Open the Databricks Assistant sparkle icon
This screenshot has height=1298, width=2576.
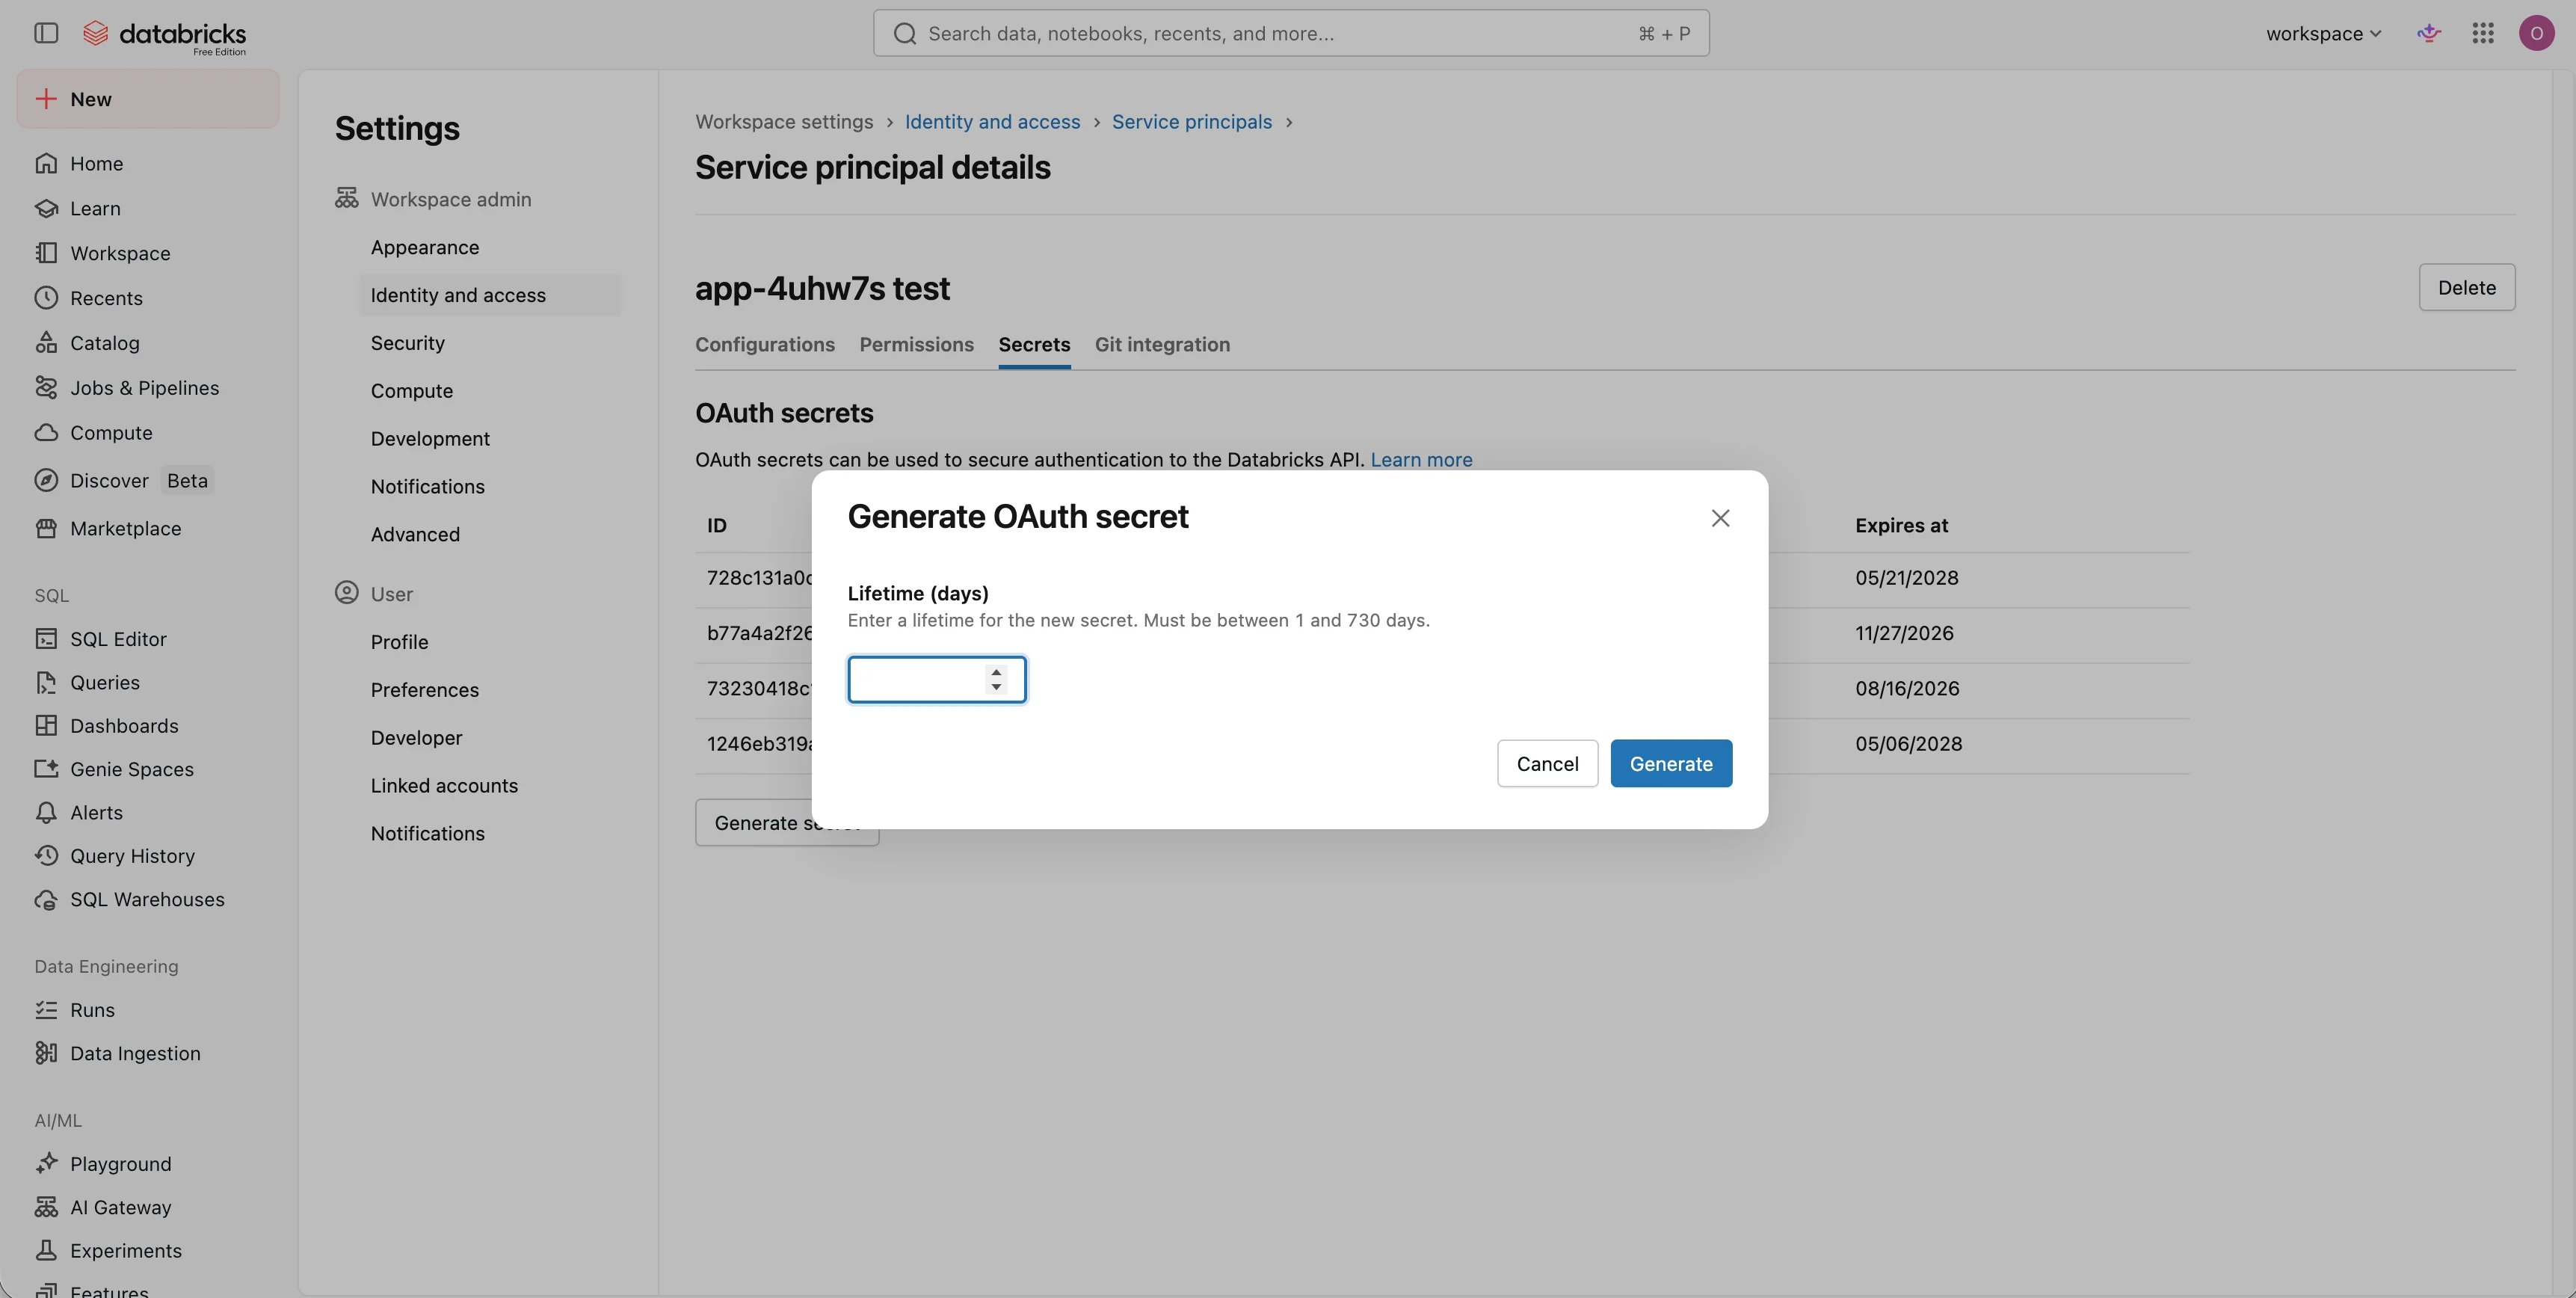2429,33
